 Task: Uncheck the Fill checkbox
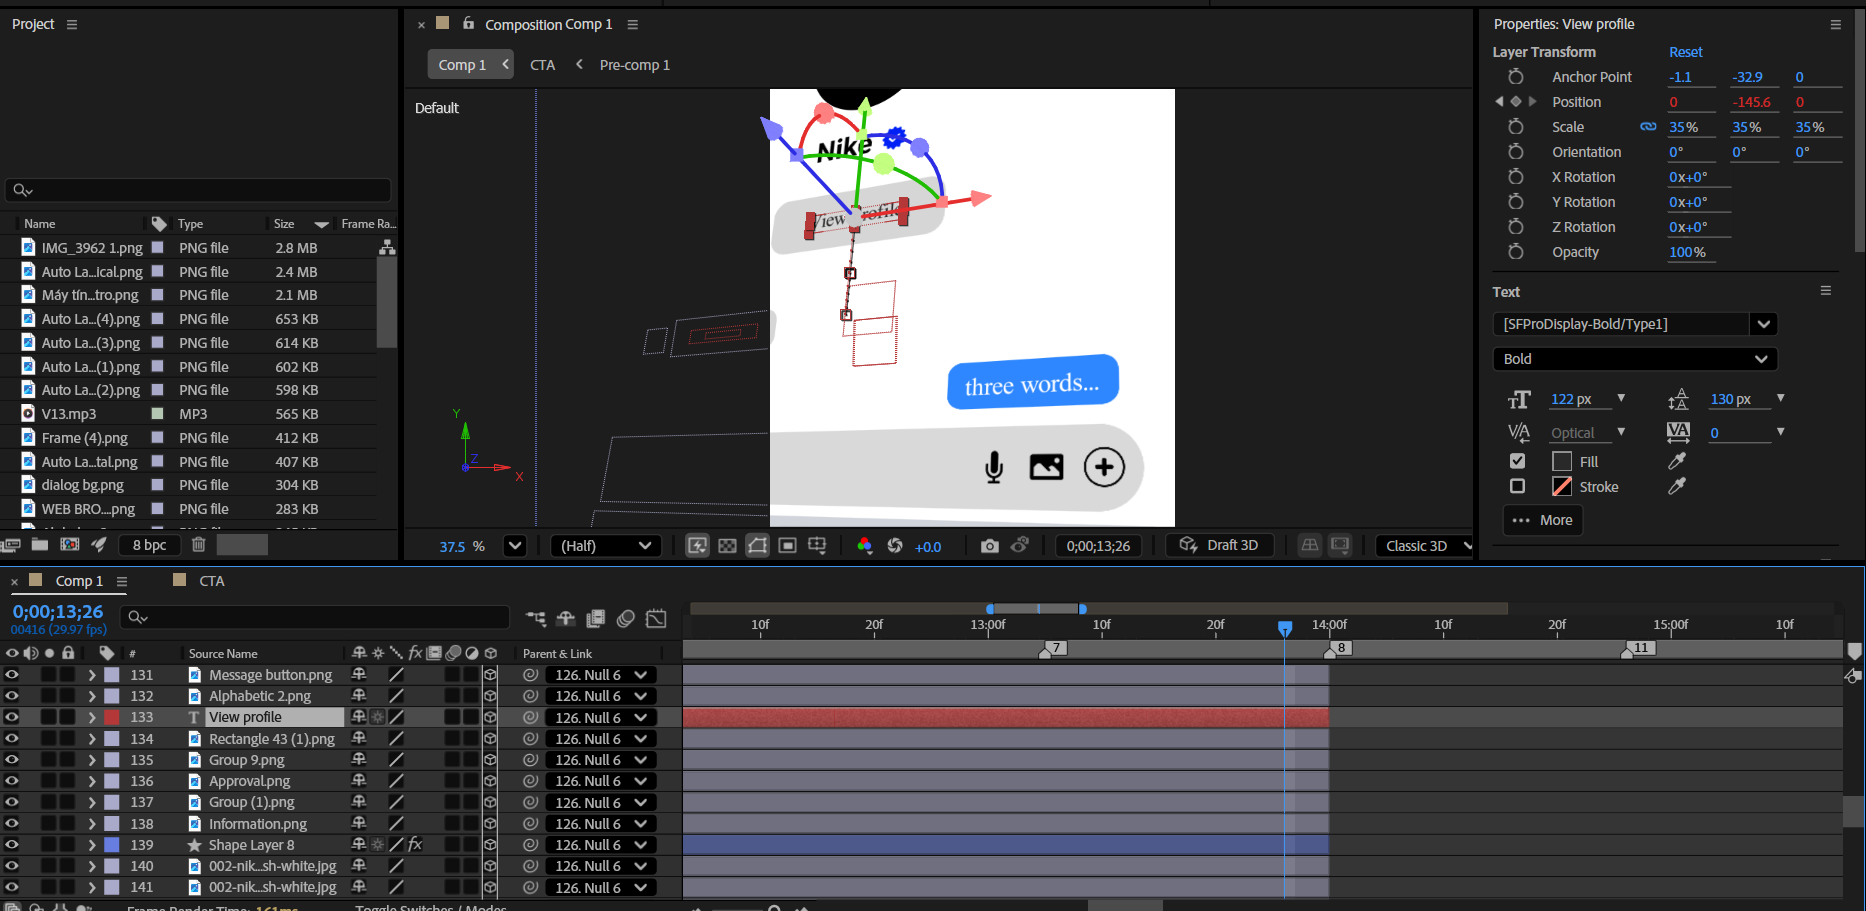tap(1517, 461)
